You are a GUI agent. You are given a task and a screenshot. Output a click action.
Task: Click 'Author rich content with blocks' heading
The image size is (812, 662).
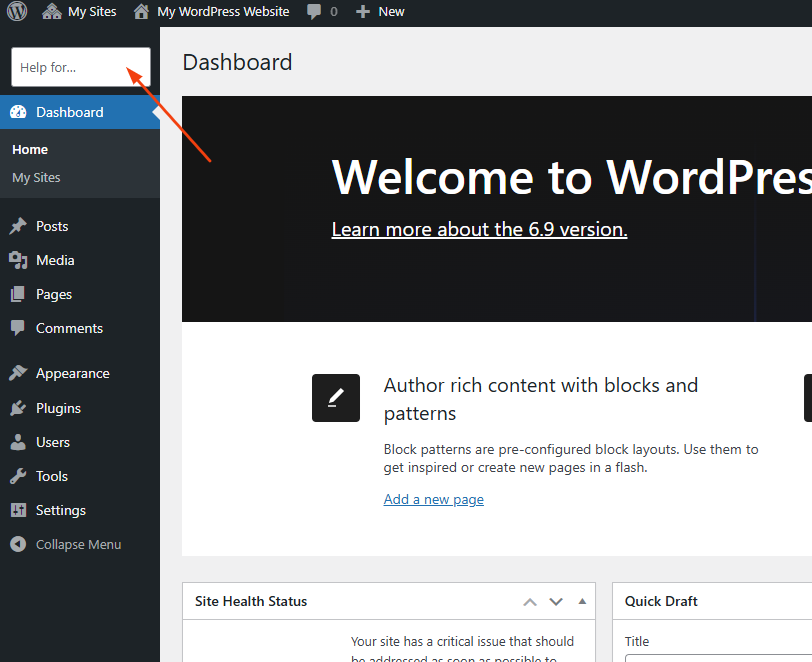tap(541, 399)
